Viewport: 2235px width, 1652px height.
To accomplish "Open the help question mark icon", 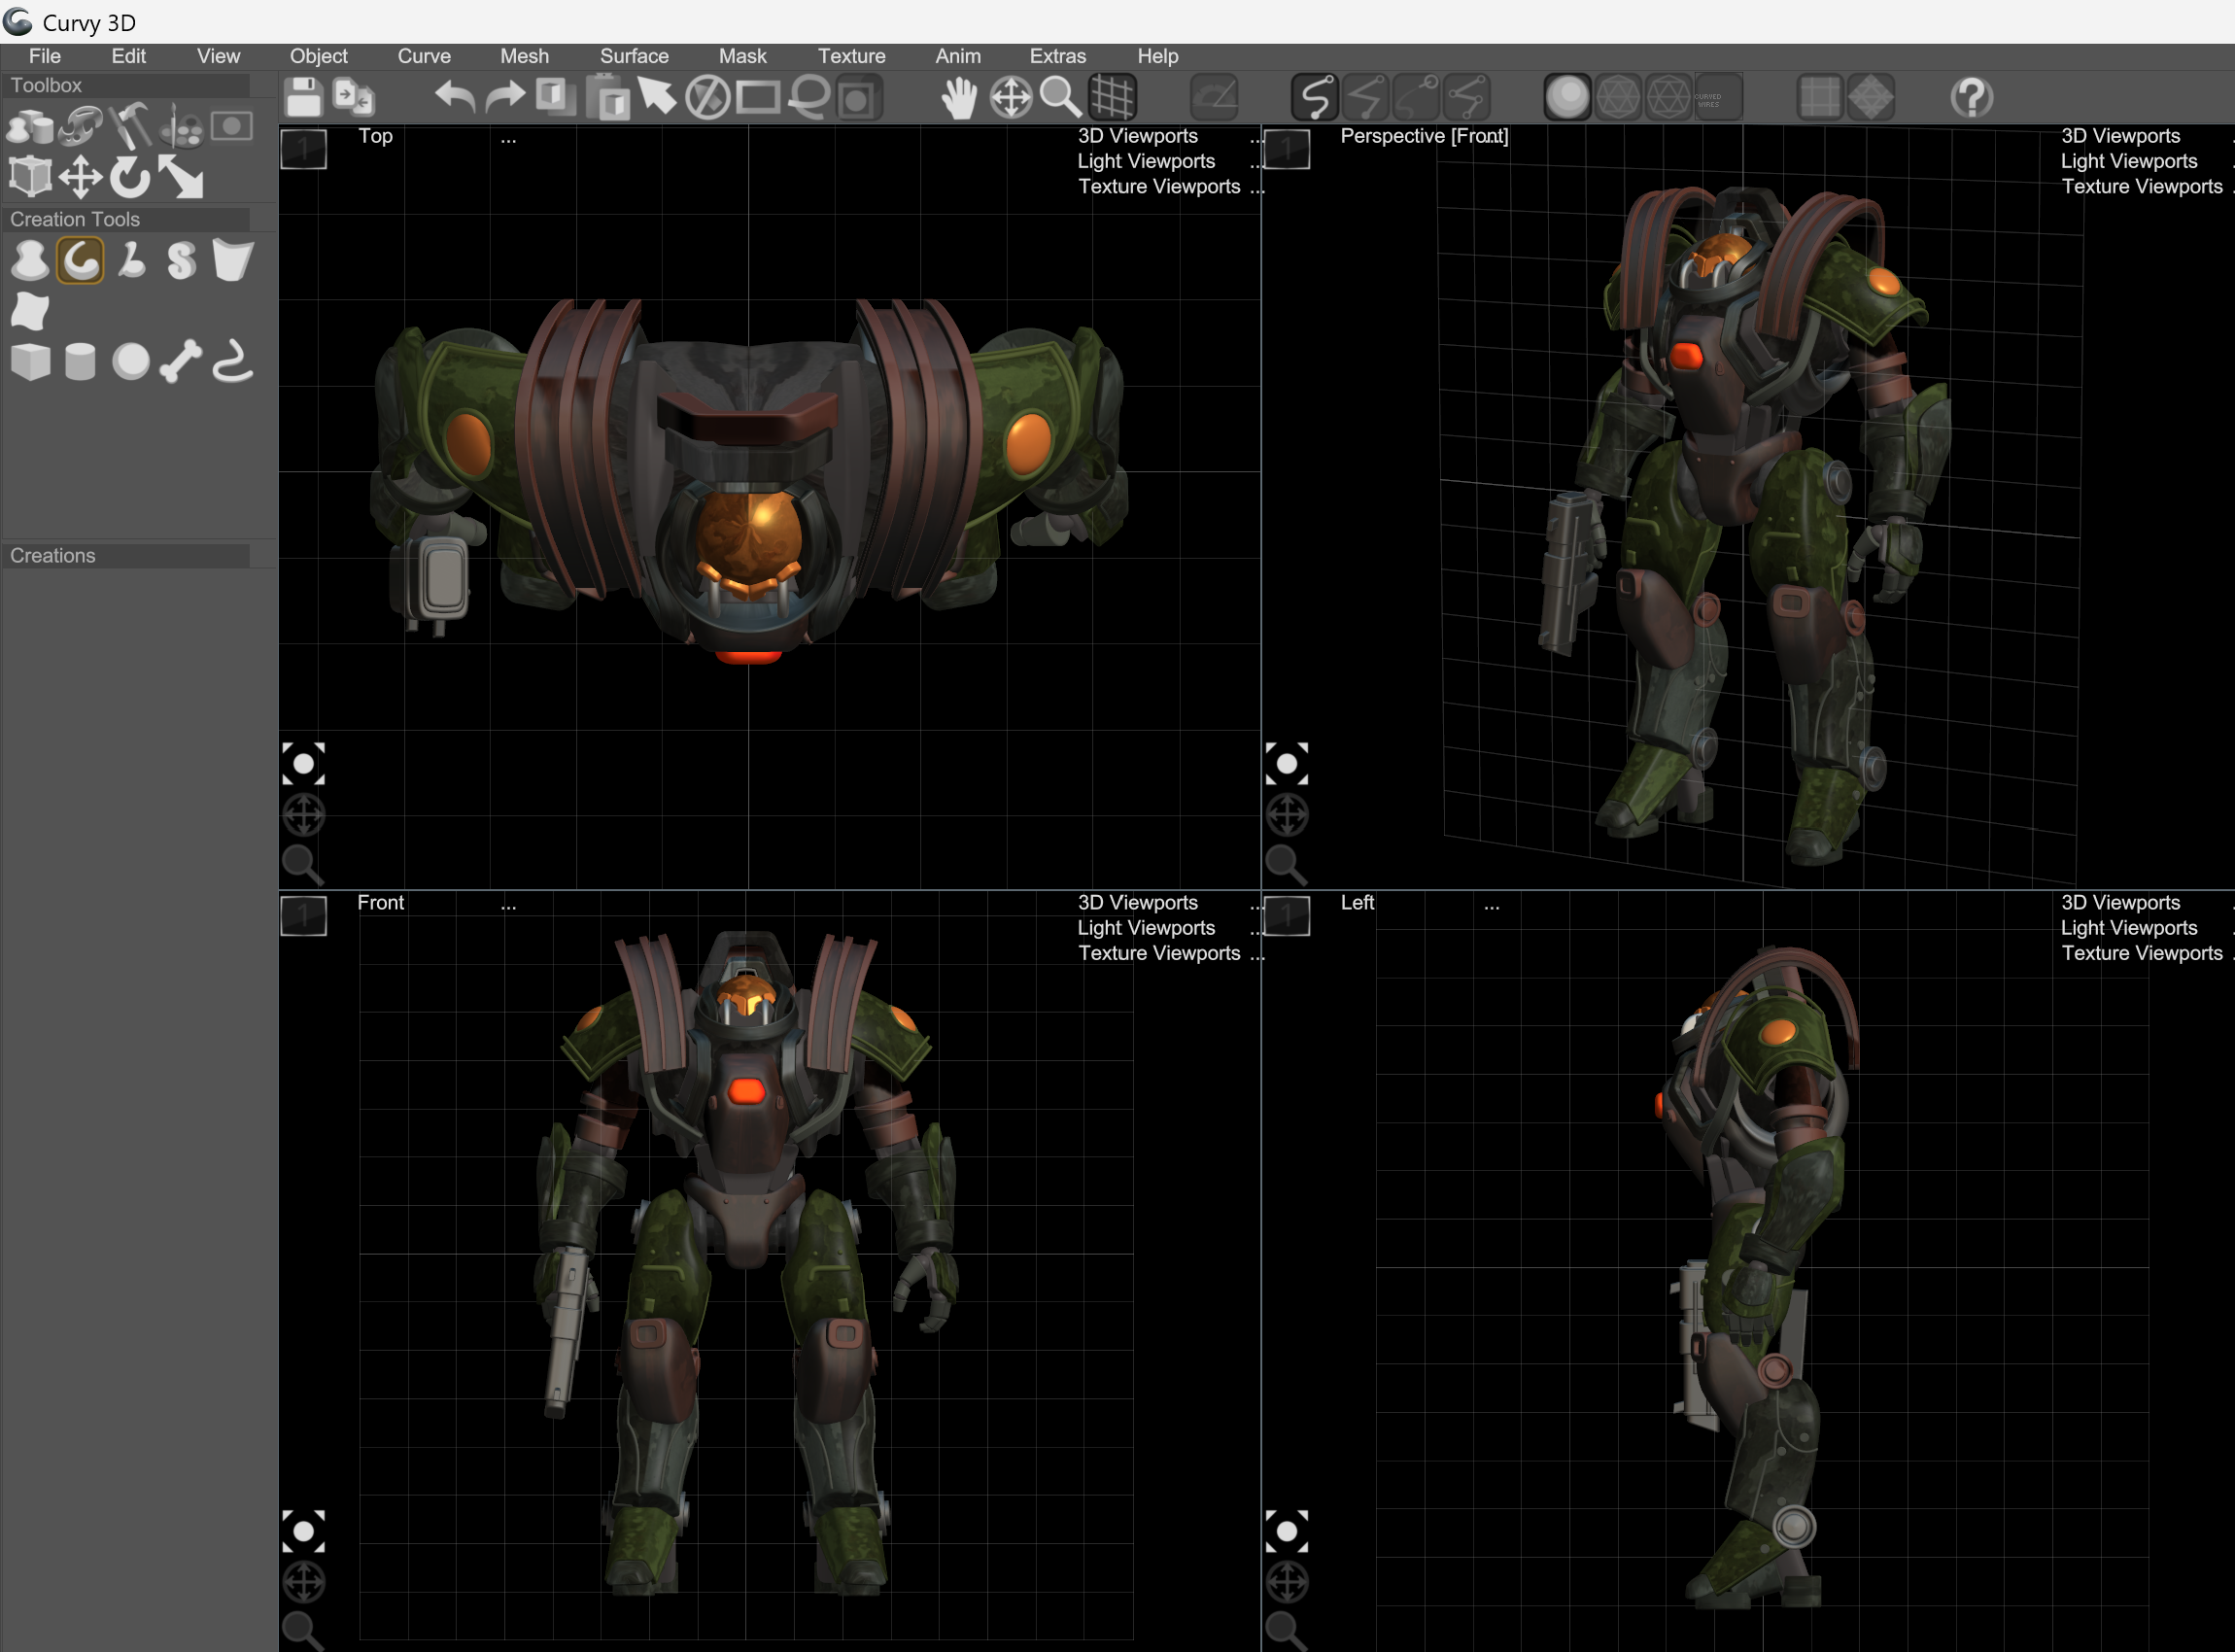I will (x=1972, y=97).
